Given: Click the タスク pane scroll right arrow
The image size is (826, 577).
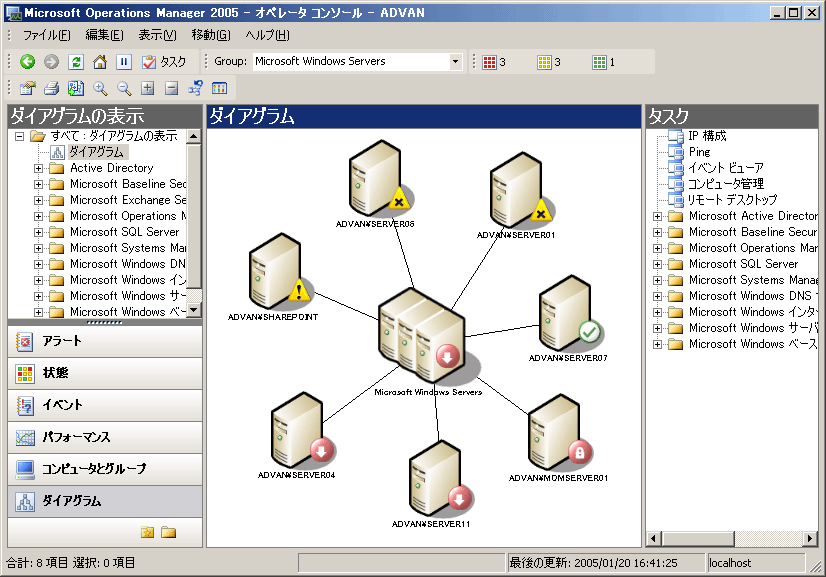Looking at the screenshot, I should point(810,539).
